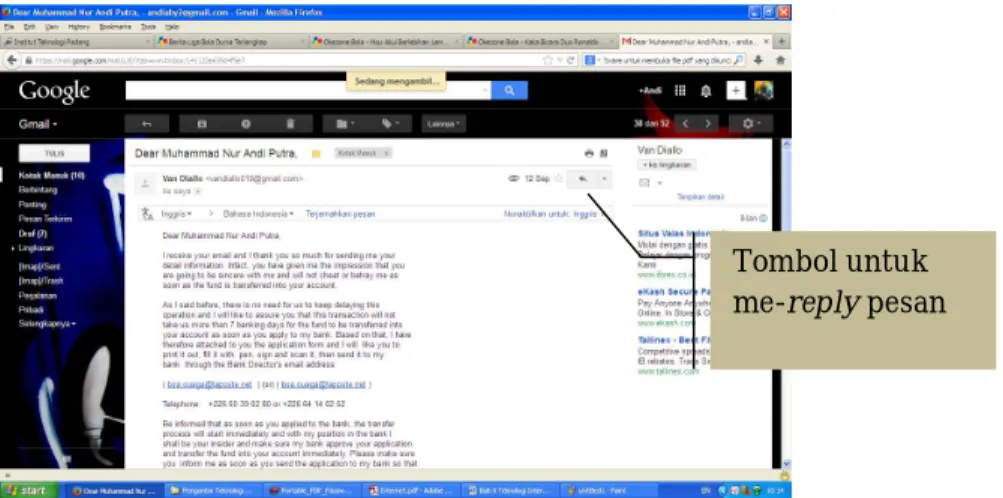This screenshot has height=498, width=1003.
Task: Click the +Andi Google+ profile link
Action: click(x=650, y=91)
